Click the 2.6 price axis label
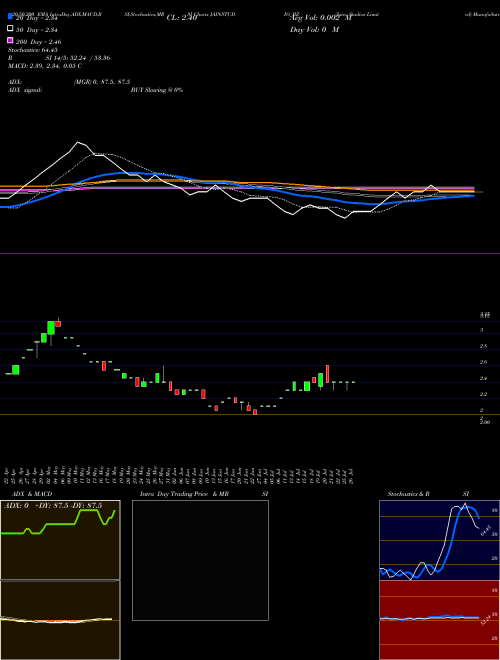Viewport: 500px width, 660px height. [484, 362]
